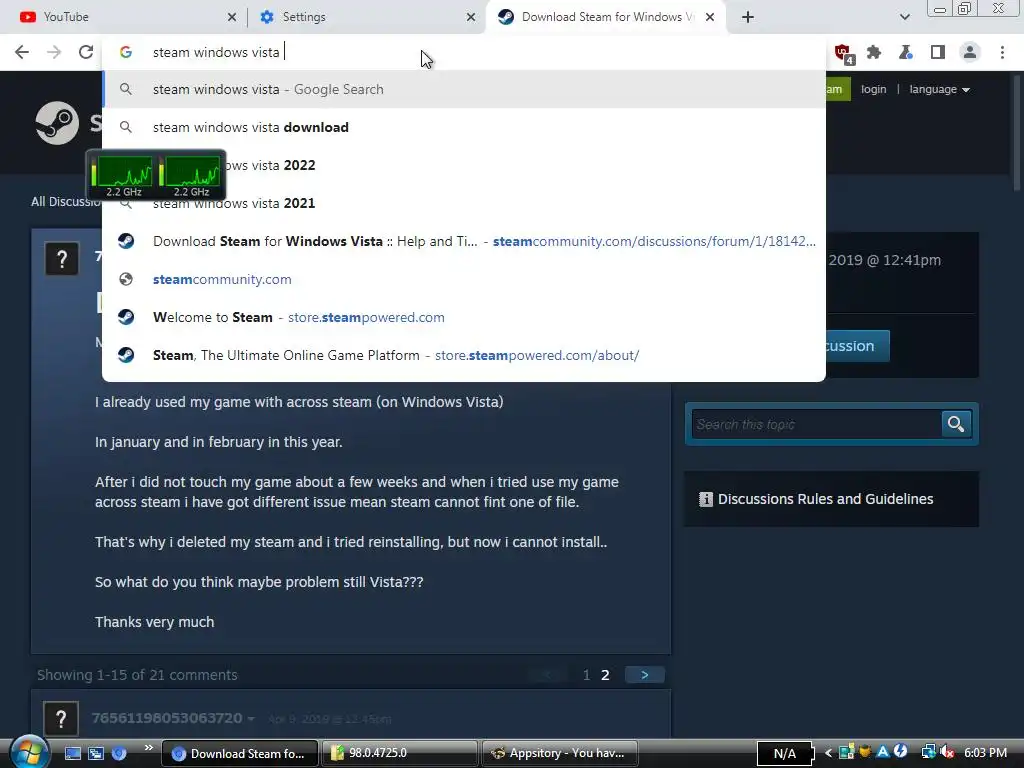The width and height of the screenshot is (1024, 768).
Task: Click the Chrome Labs flask icon
Action: [x=906, y=52]
